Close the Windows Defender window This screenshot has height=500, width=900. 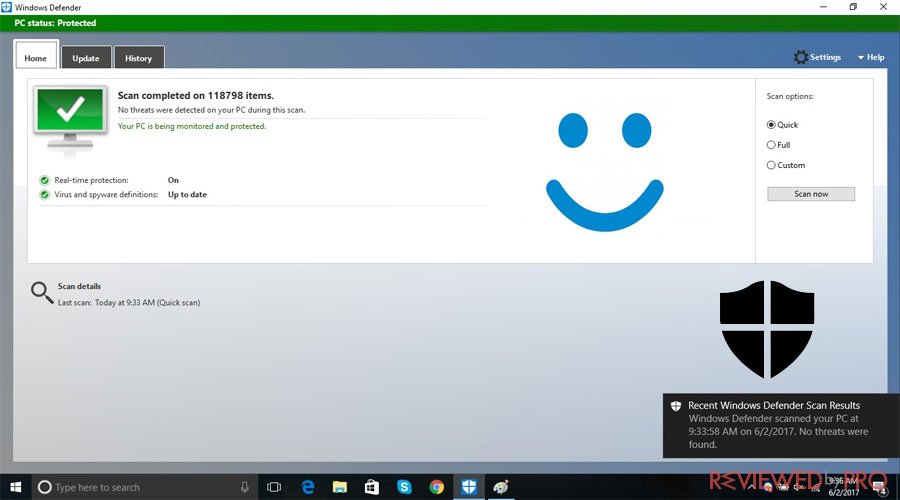click(x=883, y=7)
